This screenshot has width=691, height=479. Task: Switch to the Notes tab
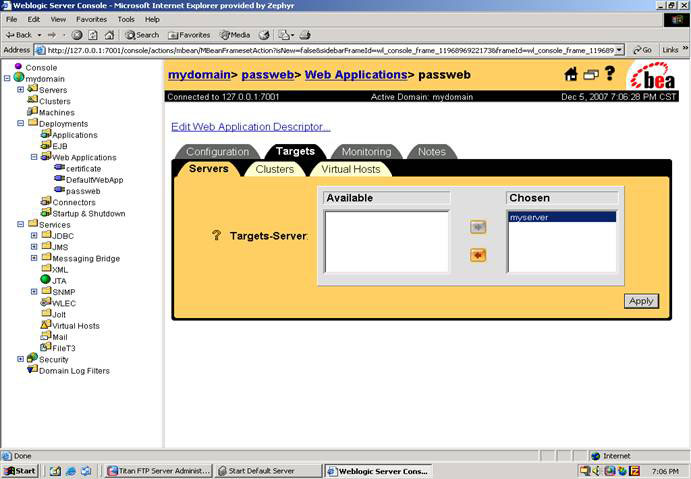[x=431, y=152]
